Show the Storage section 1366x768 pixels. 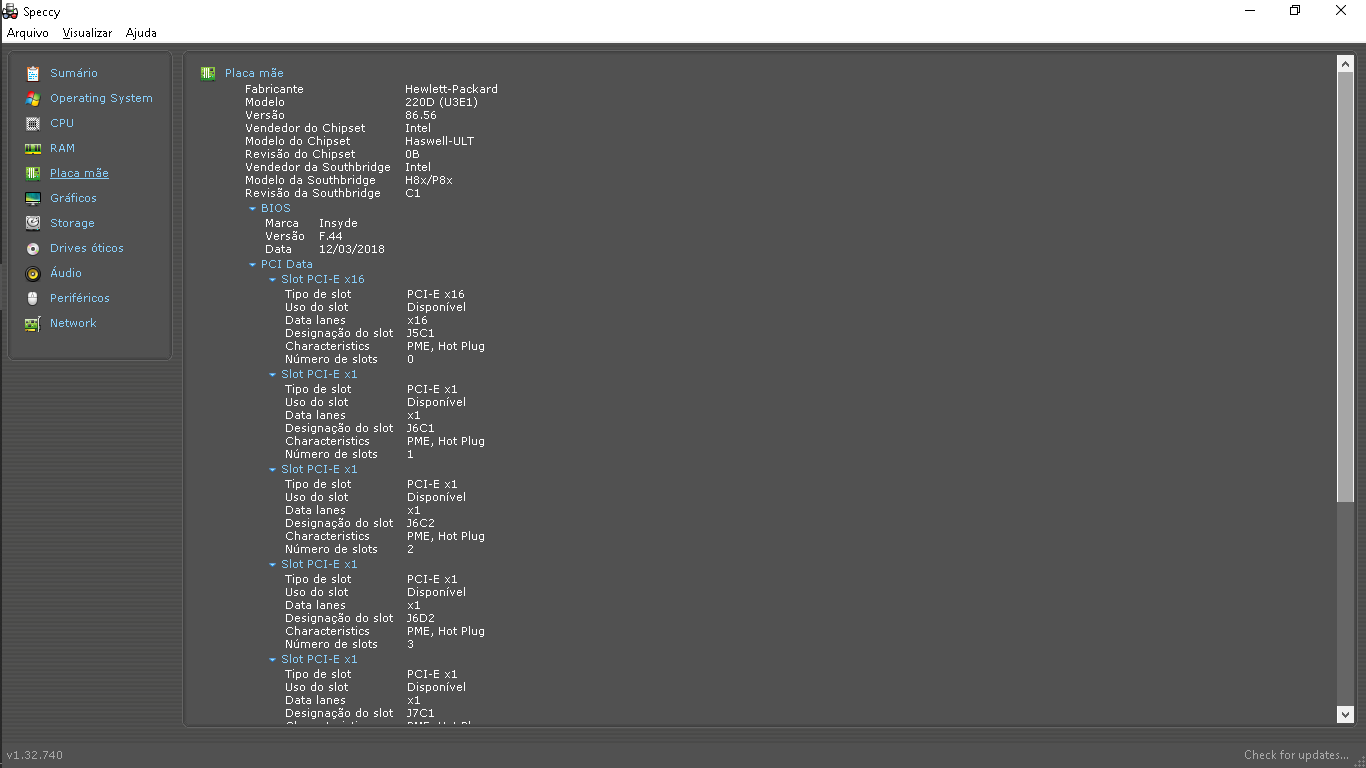click(72, 223)
